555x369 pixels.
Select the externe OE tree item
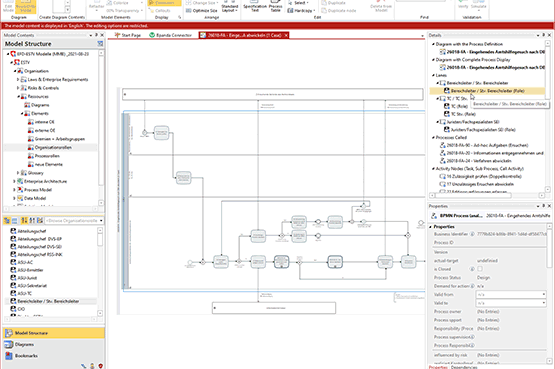point(41,131)
